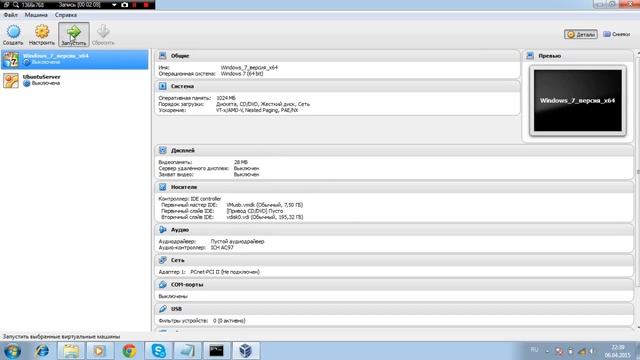Viewport: 640px width, 360px height.
Task: Switch to the Снимки snapshots button
Action: 616,34
